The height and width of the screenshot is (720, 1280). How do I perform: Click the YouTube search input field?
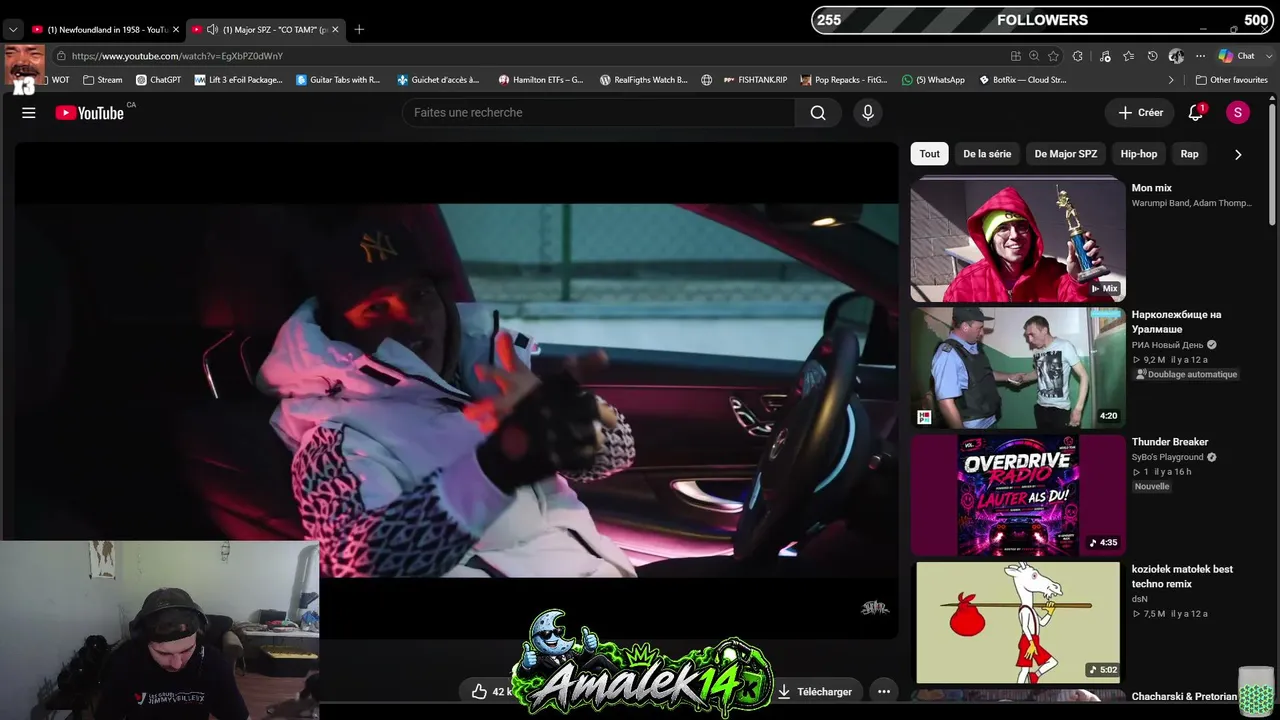(598, 113)
